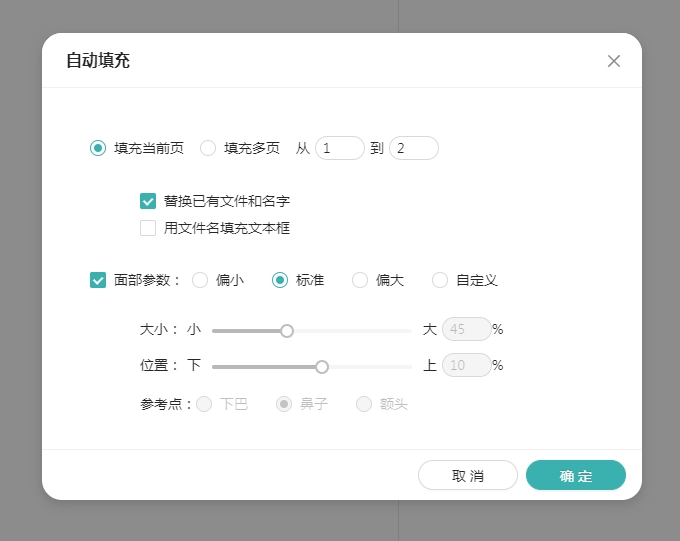Click the 取消 cancel button
The height and width of the screenshot is (541, 680).
point(468,475)
